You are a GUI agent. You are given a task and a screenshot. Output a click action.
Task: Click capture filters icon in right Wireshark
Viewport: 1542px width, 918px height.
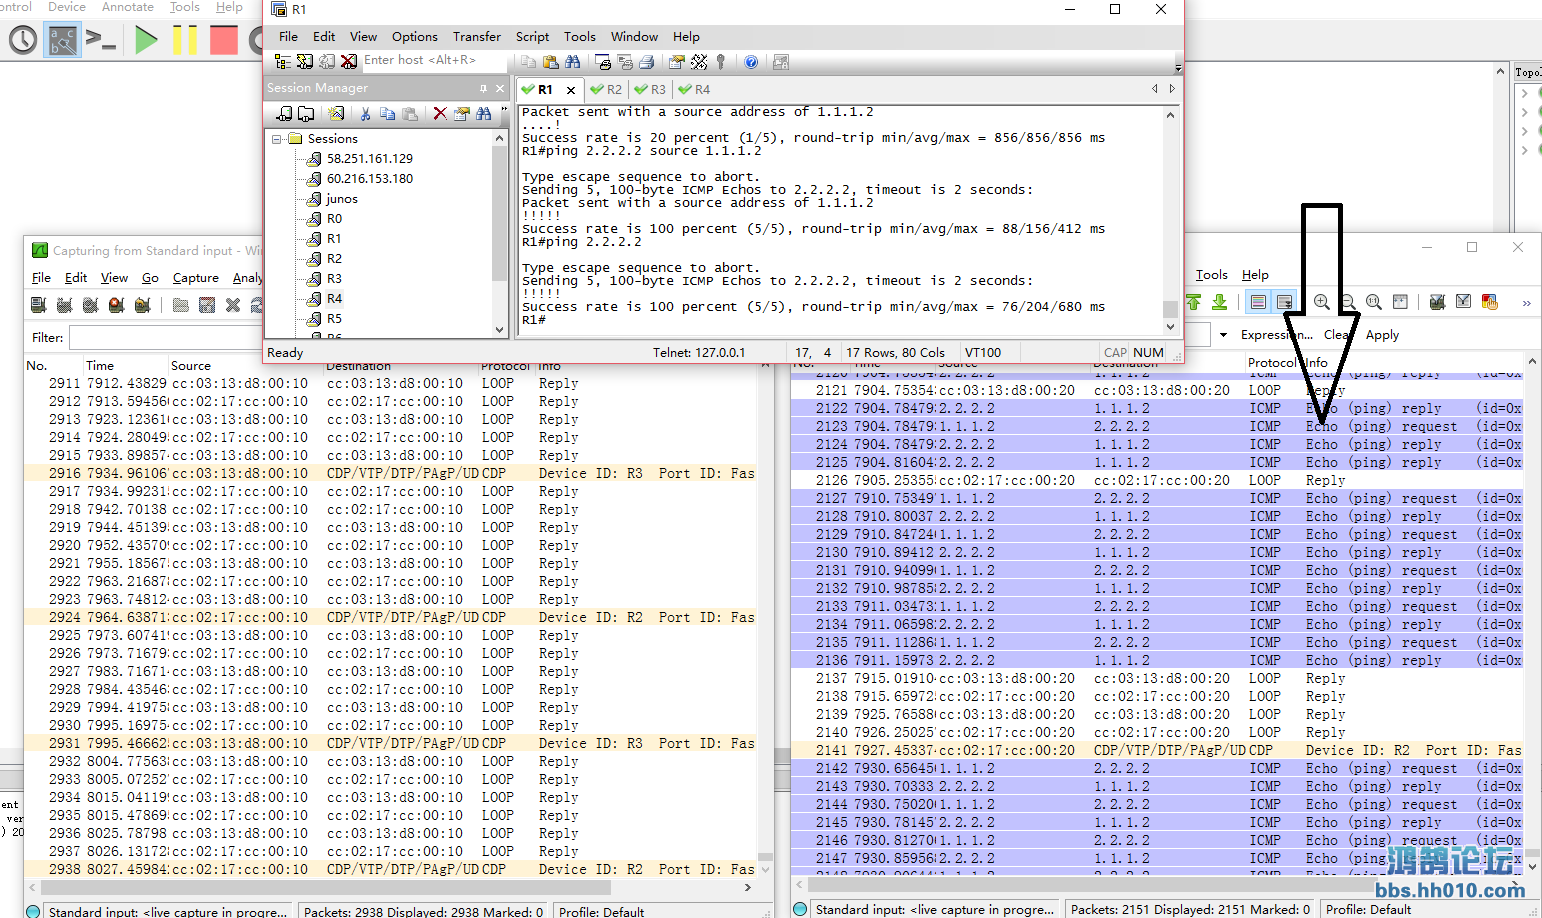click(x=1438, y=302)
